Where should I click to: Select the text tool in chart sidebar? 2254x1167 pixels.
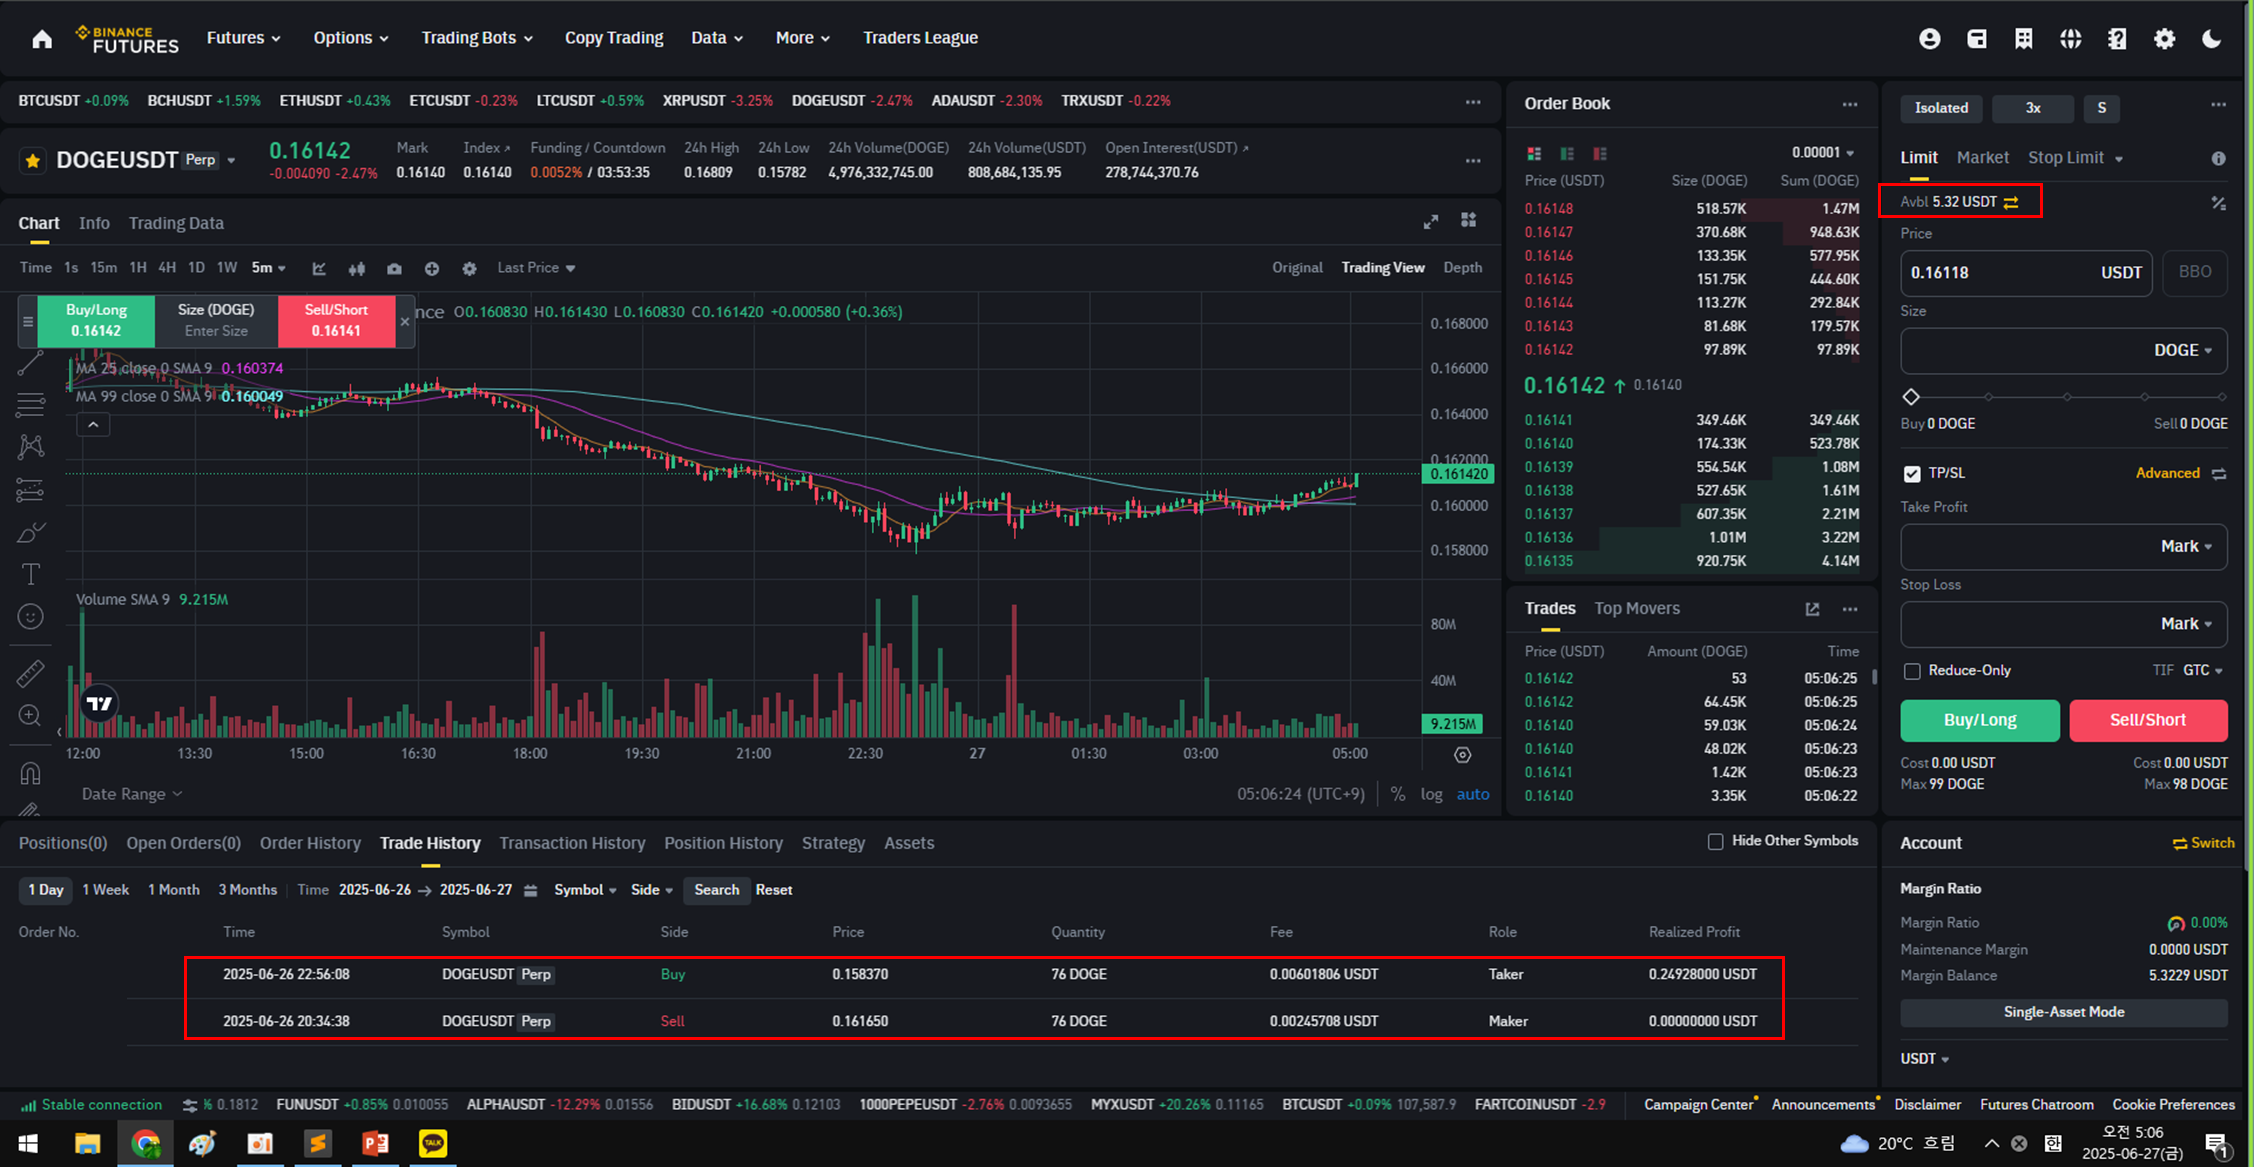[x=31, y=574]
